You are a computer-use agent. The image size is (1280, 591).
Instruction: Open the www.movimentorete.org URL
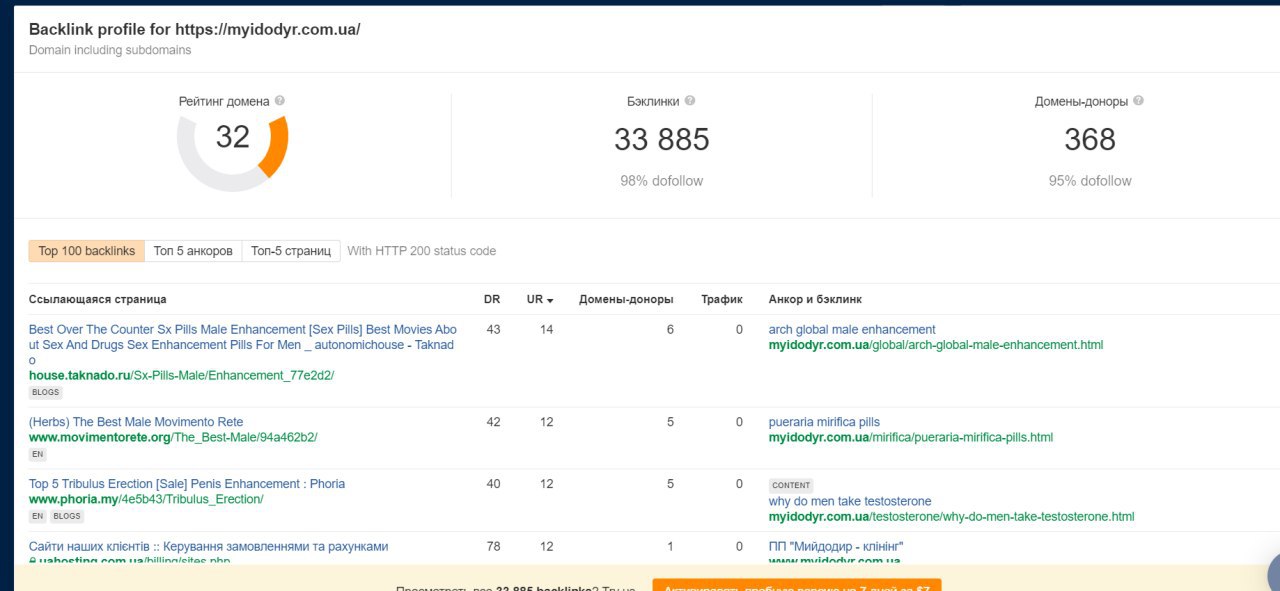(x=173, y=437)
